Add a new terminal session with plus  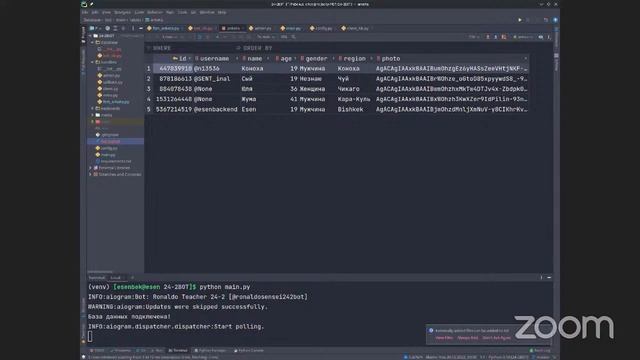point(132,278)
